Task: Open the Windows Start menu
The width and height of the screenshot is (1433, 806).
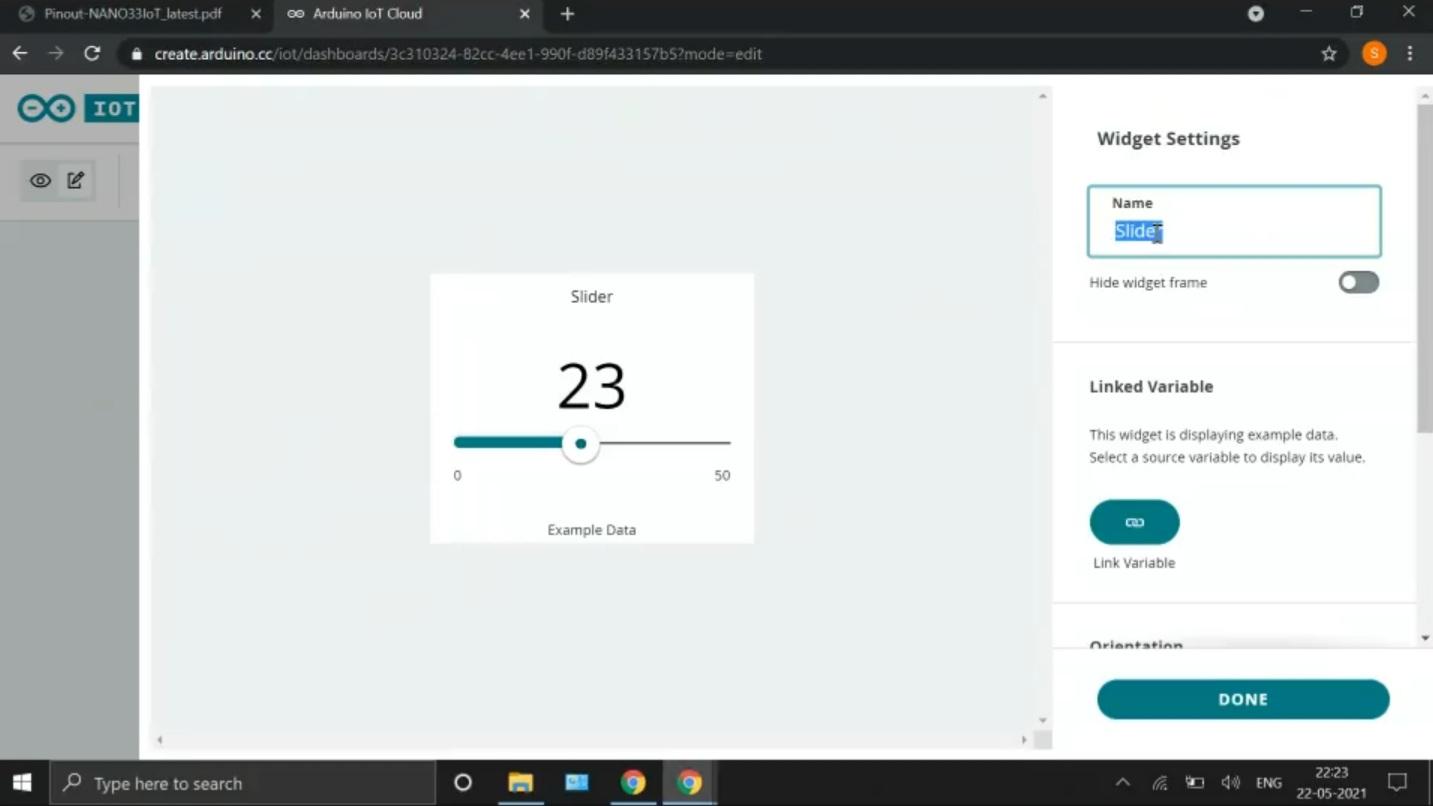Action: coord(22,783)
